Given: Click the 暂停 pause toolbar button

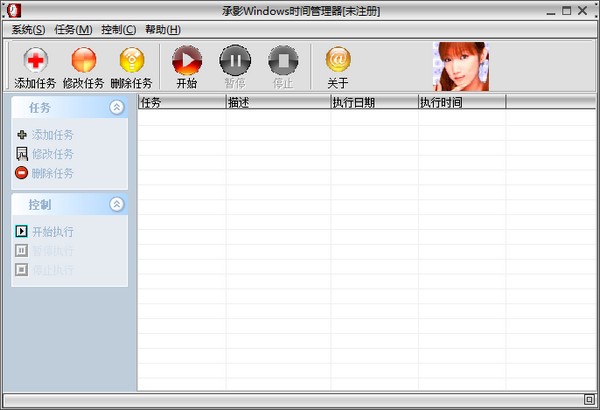Looking at the screenshot, I should (235, 60).
